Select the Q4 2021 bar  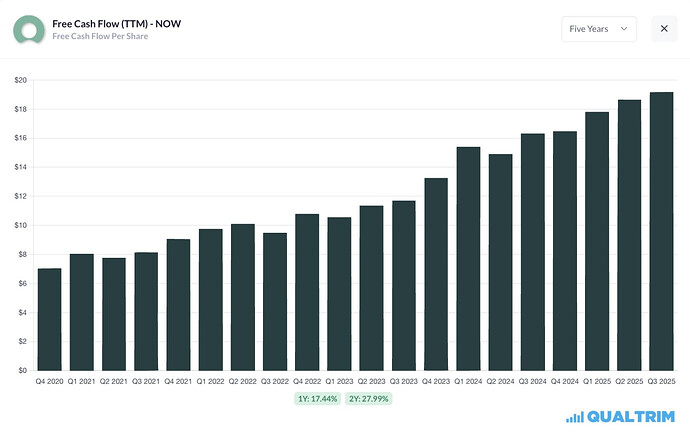pyautogui.click(x=178, y=305)
